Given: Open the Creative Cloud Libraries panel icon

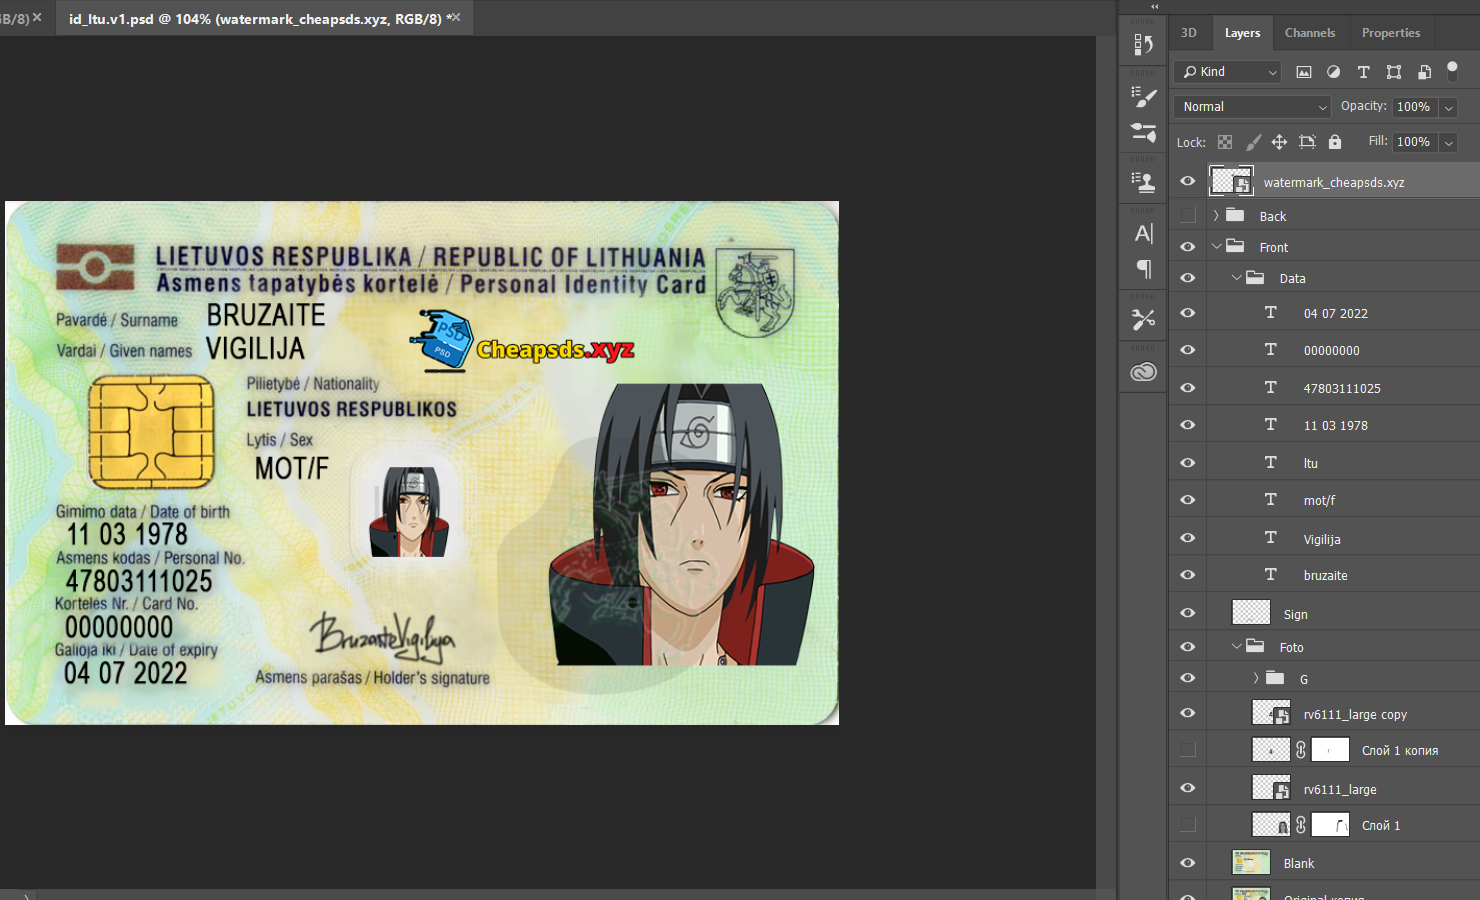Looking at the screenshot, I should coord(1143,372).
